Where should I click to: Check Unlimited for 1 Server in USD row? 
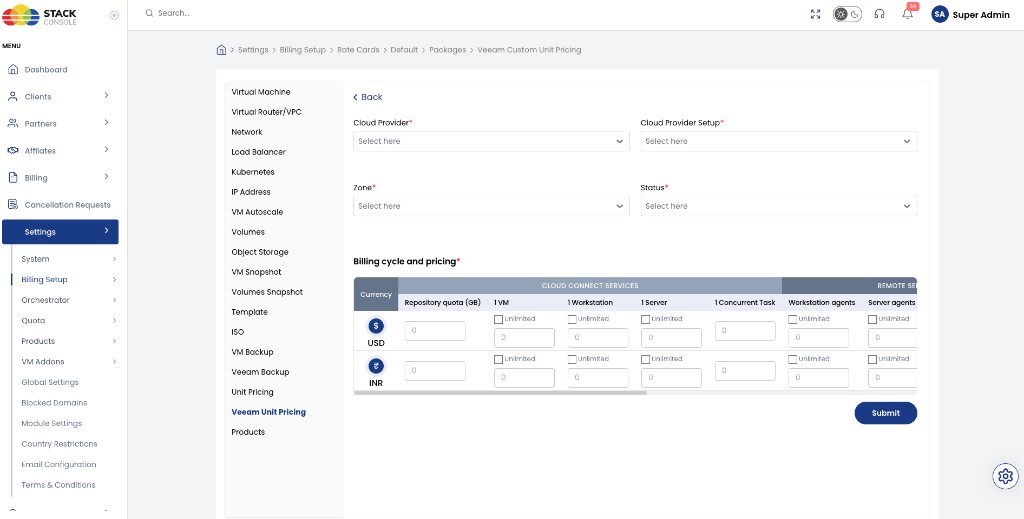click(645, 319)
